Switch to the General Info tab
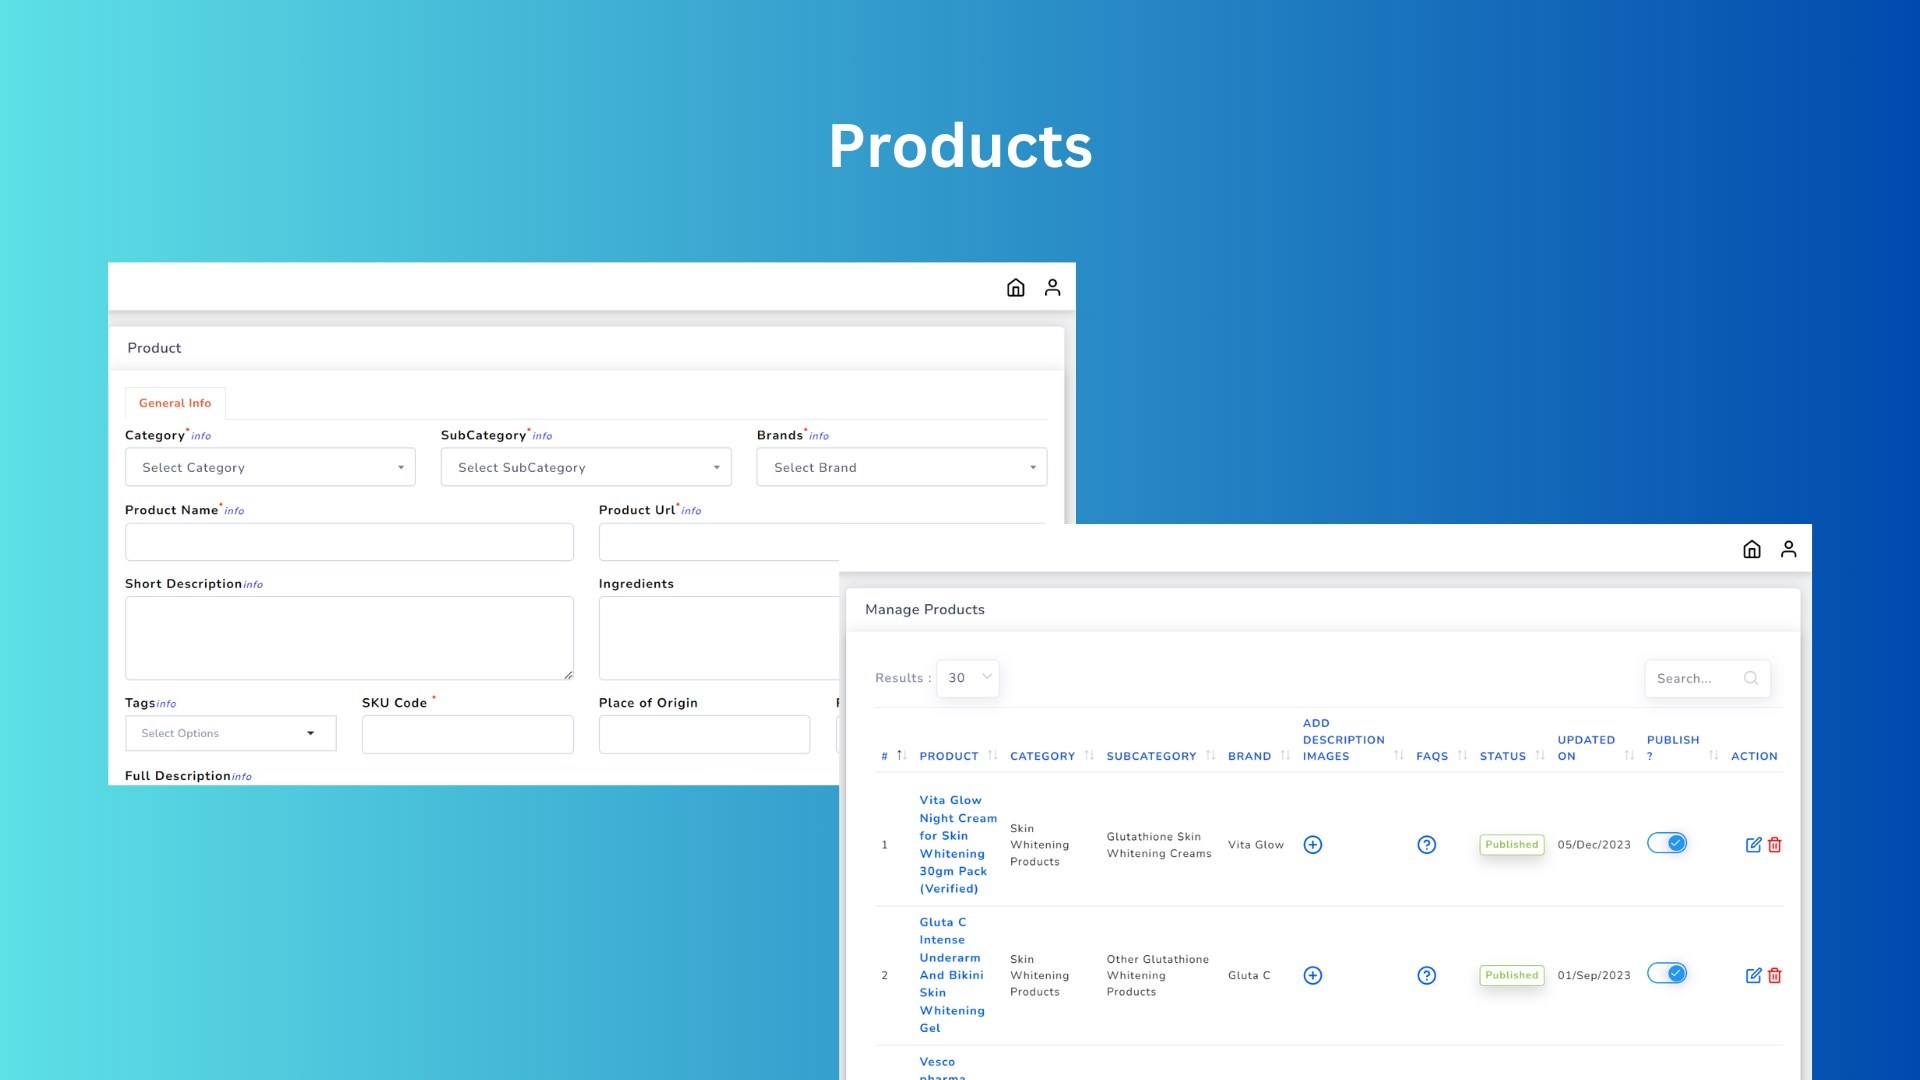 174,403
